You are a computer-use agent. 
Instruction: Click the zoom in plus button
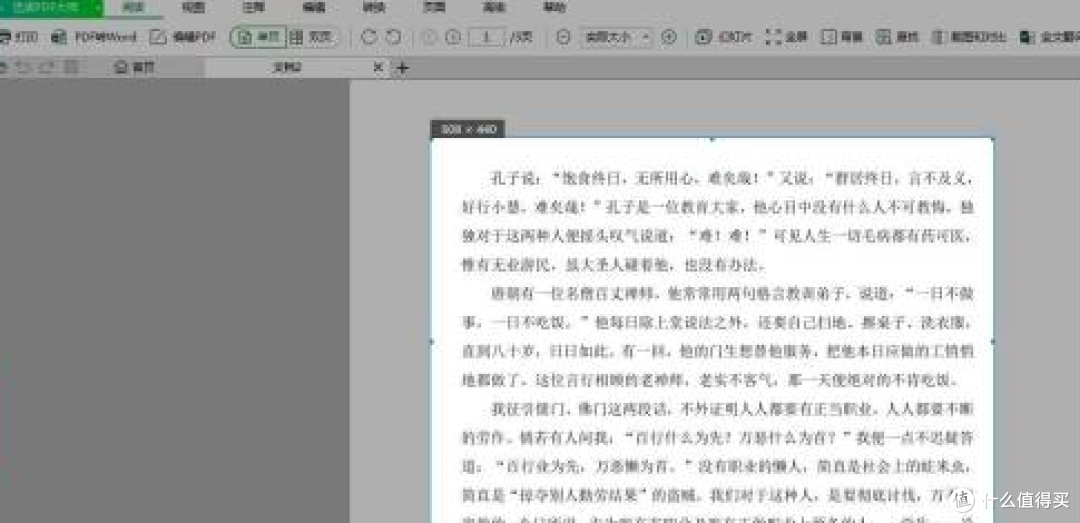click(x=668, y=37)
